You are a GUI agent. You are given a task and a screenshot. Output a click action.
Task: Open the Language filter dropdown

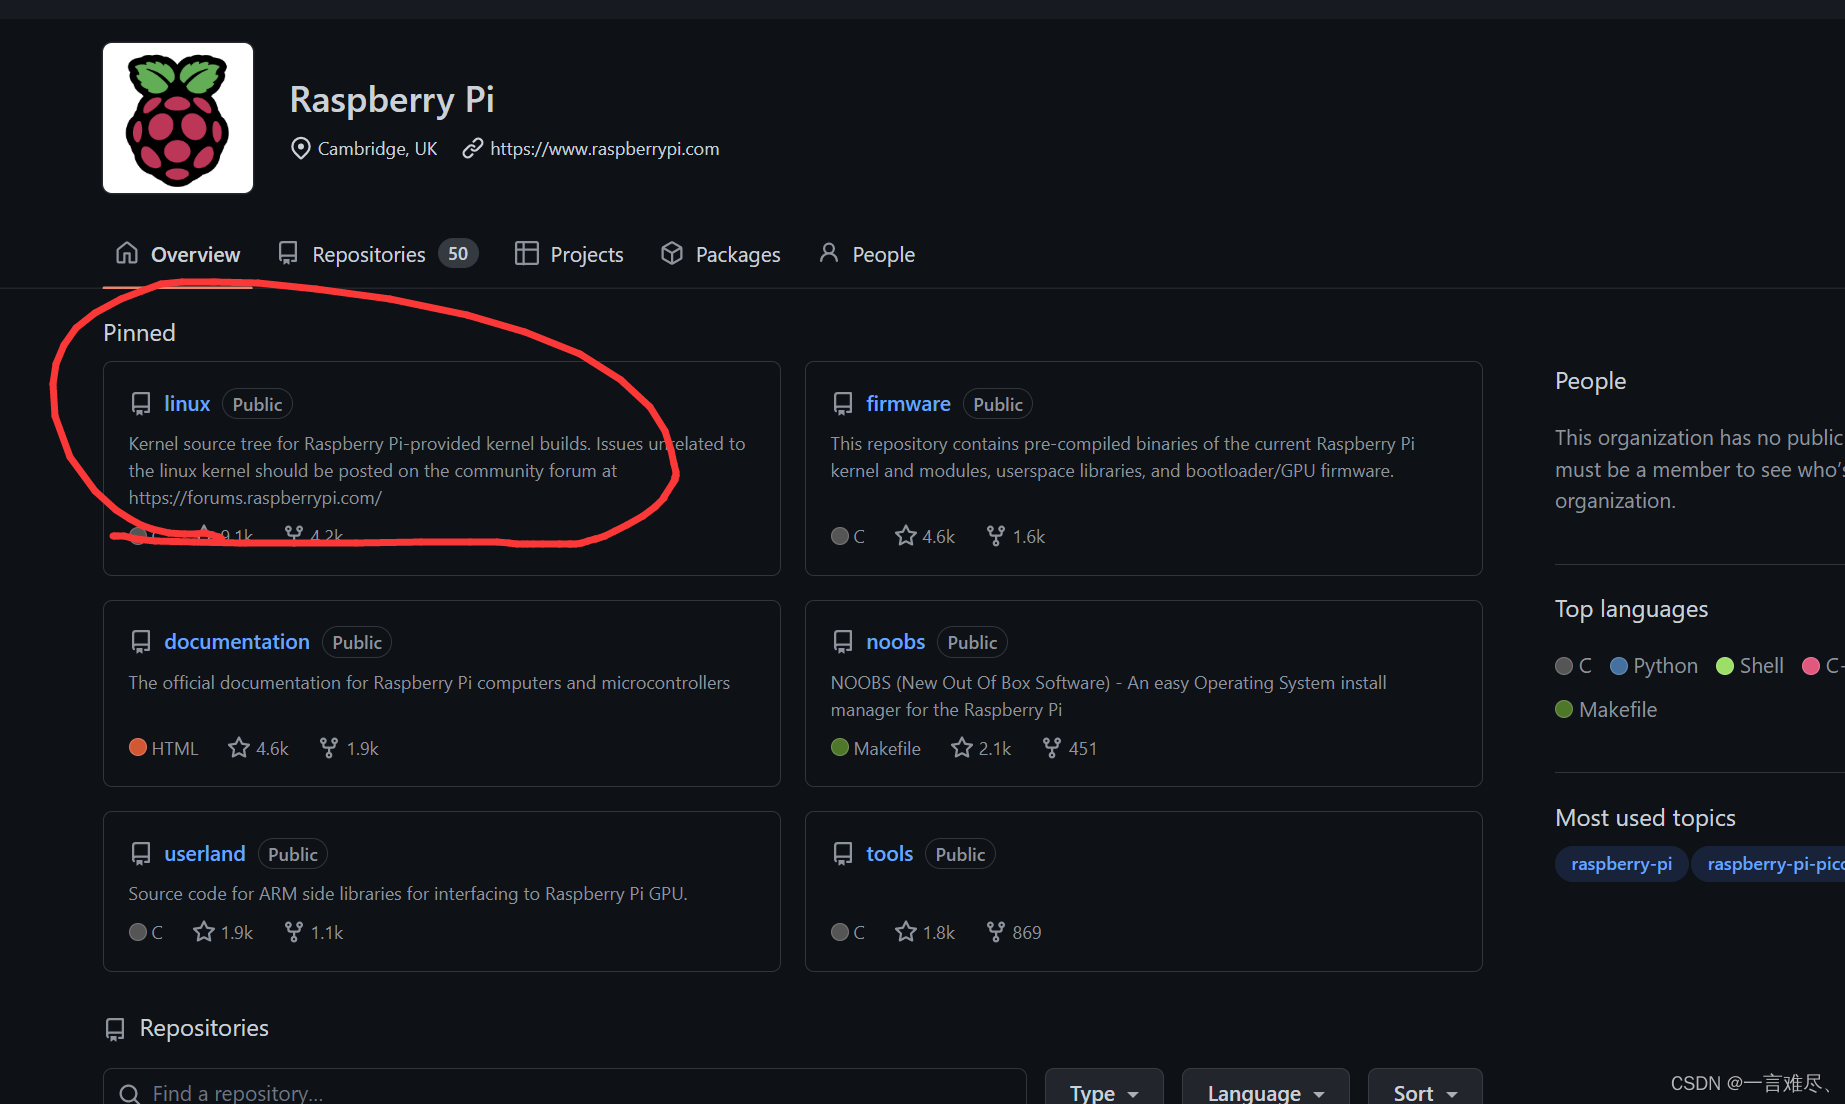pos(1266,1089)
